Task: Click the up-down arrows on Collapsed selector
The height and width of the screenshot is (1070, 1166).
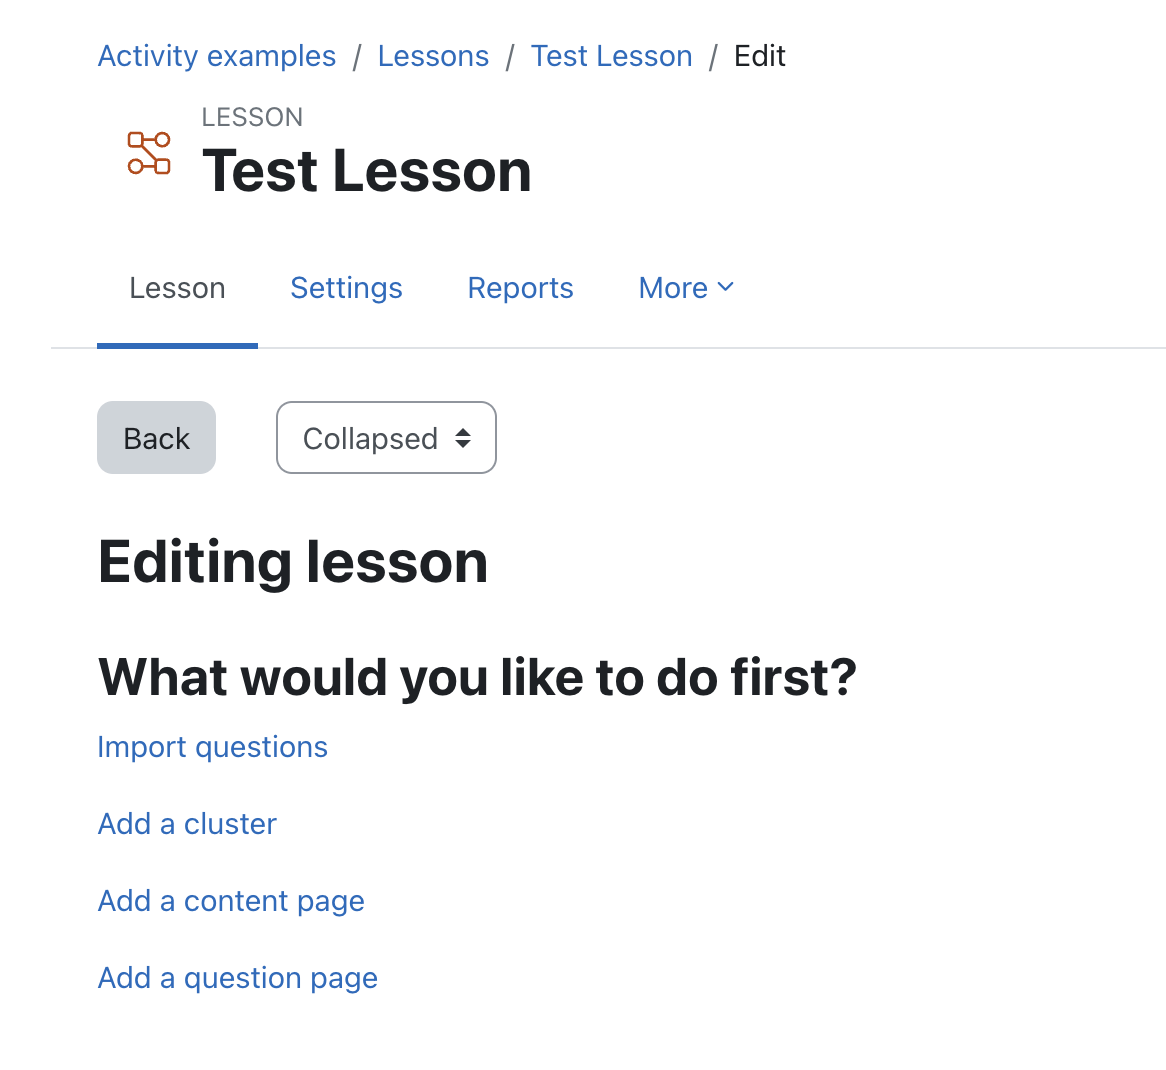Action: click(x=463, y=438)
